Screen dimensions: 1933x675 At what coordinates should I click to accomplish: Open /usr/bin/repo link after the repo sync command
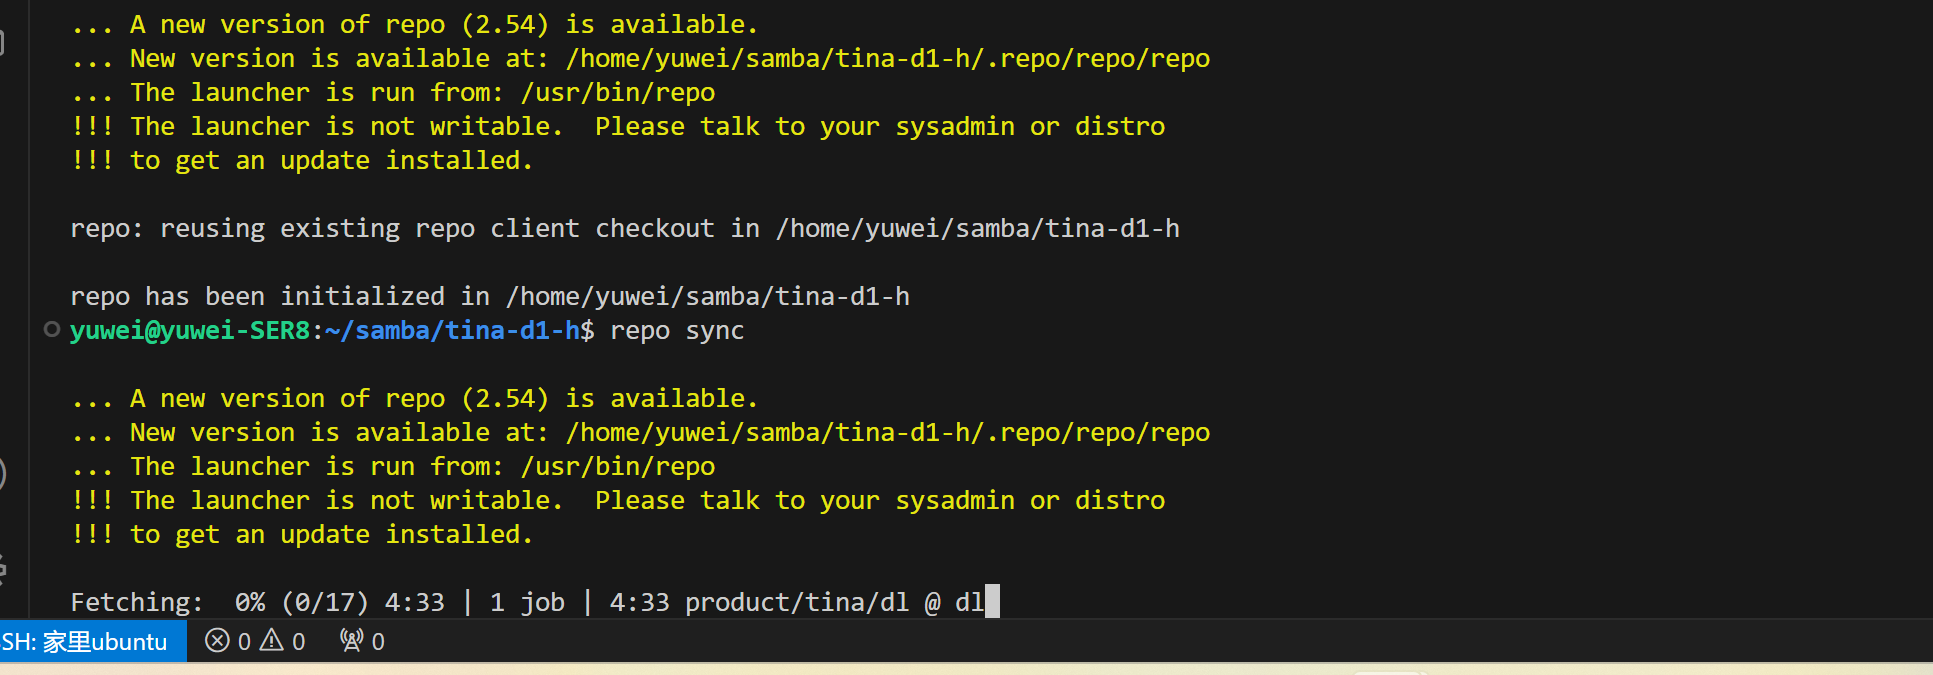[x=617, y=467]
